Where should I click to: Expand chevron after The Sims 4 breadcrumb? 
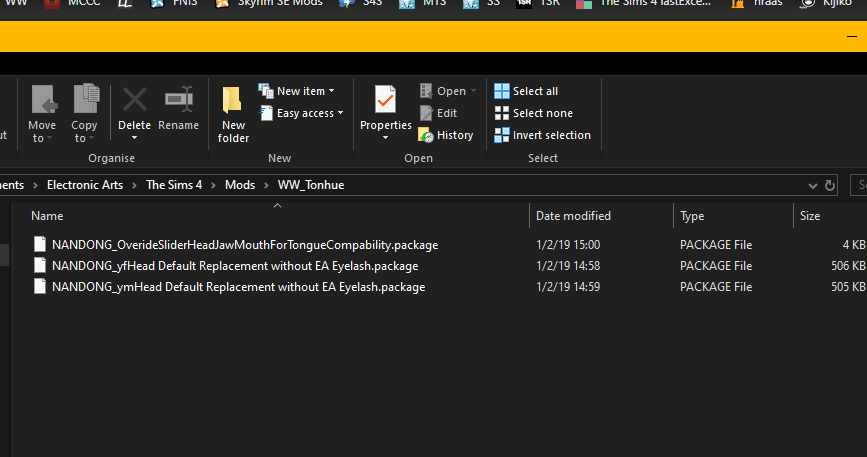pyautogui.click(x=213, y=185)
